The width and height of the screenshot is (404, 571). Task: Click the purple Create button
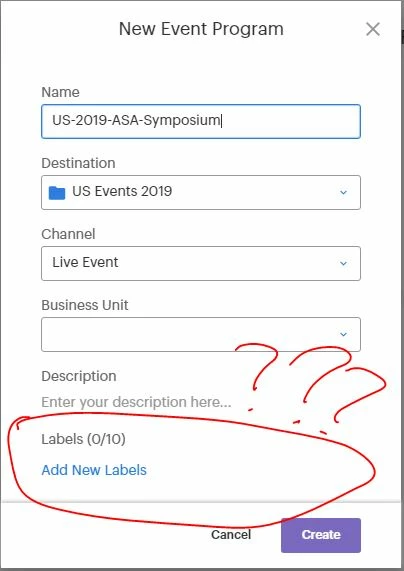321,535
